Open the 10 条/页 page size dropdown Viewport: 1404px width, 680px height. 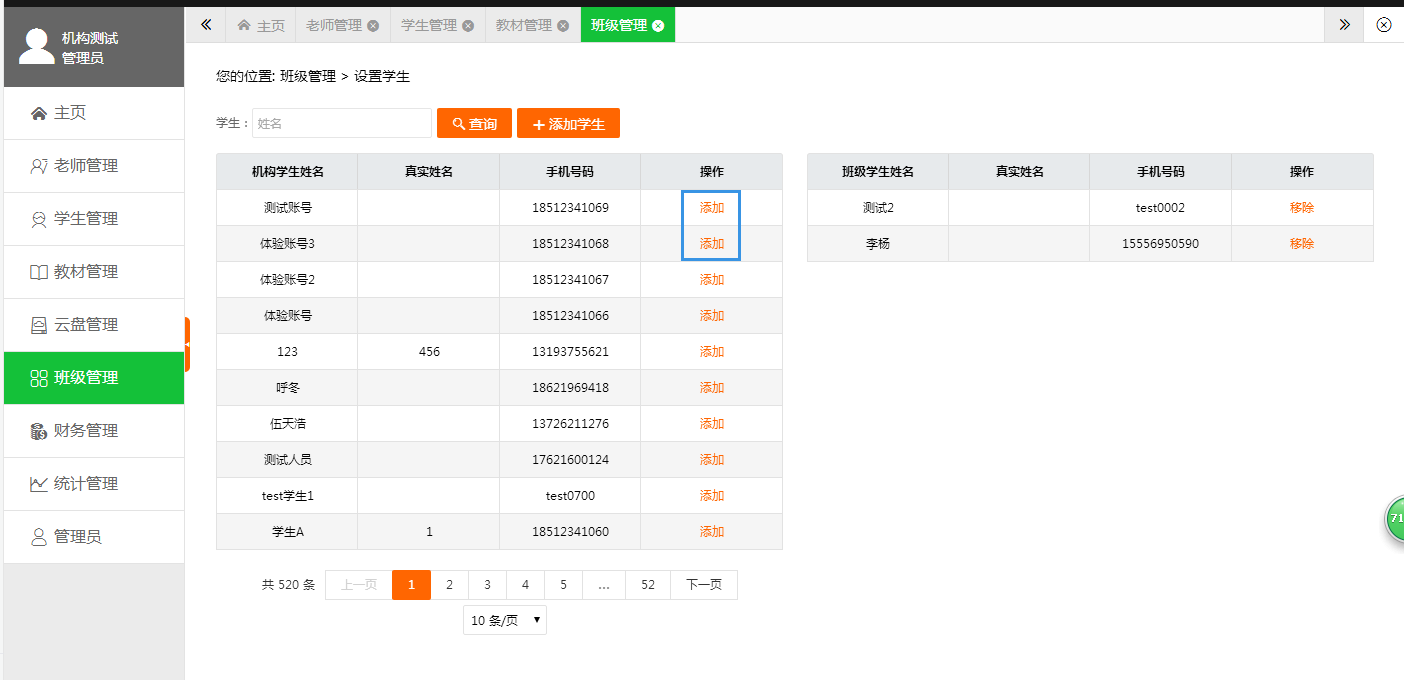(x=505, y=620)
